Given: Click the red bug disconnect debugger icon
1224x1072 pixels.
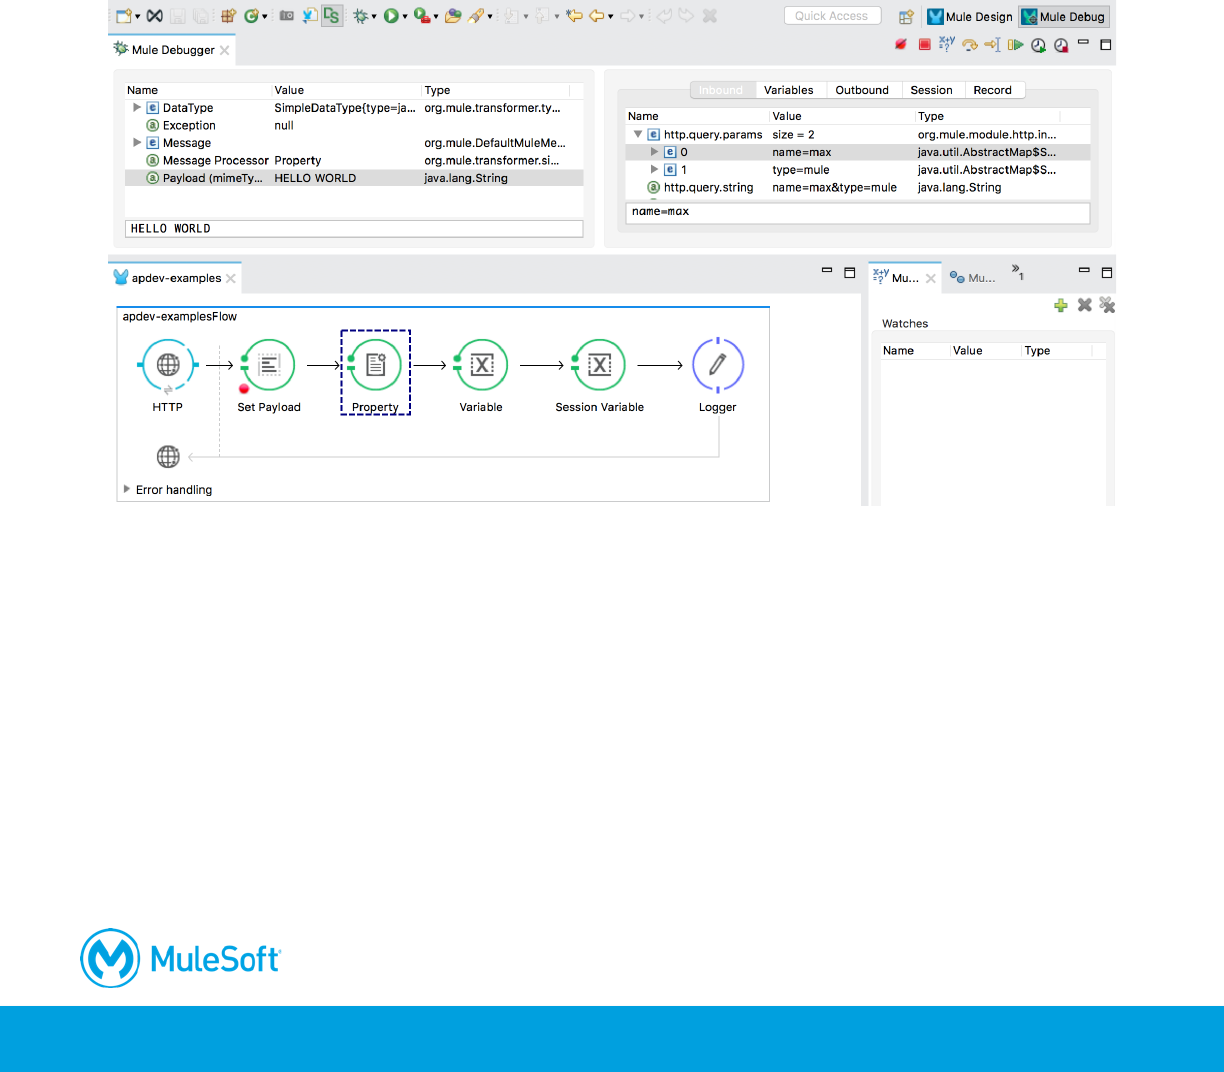Looking at the screenshot, I should [901, 45].
